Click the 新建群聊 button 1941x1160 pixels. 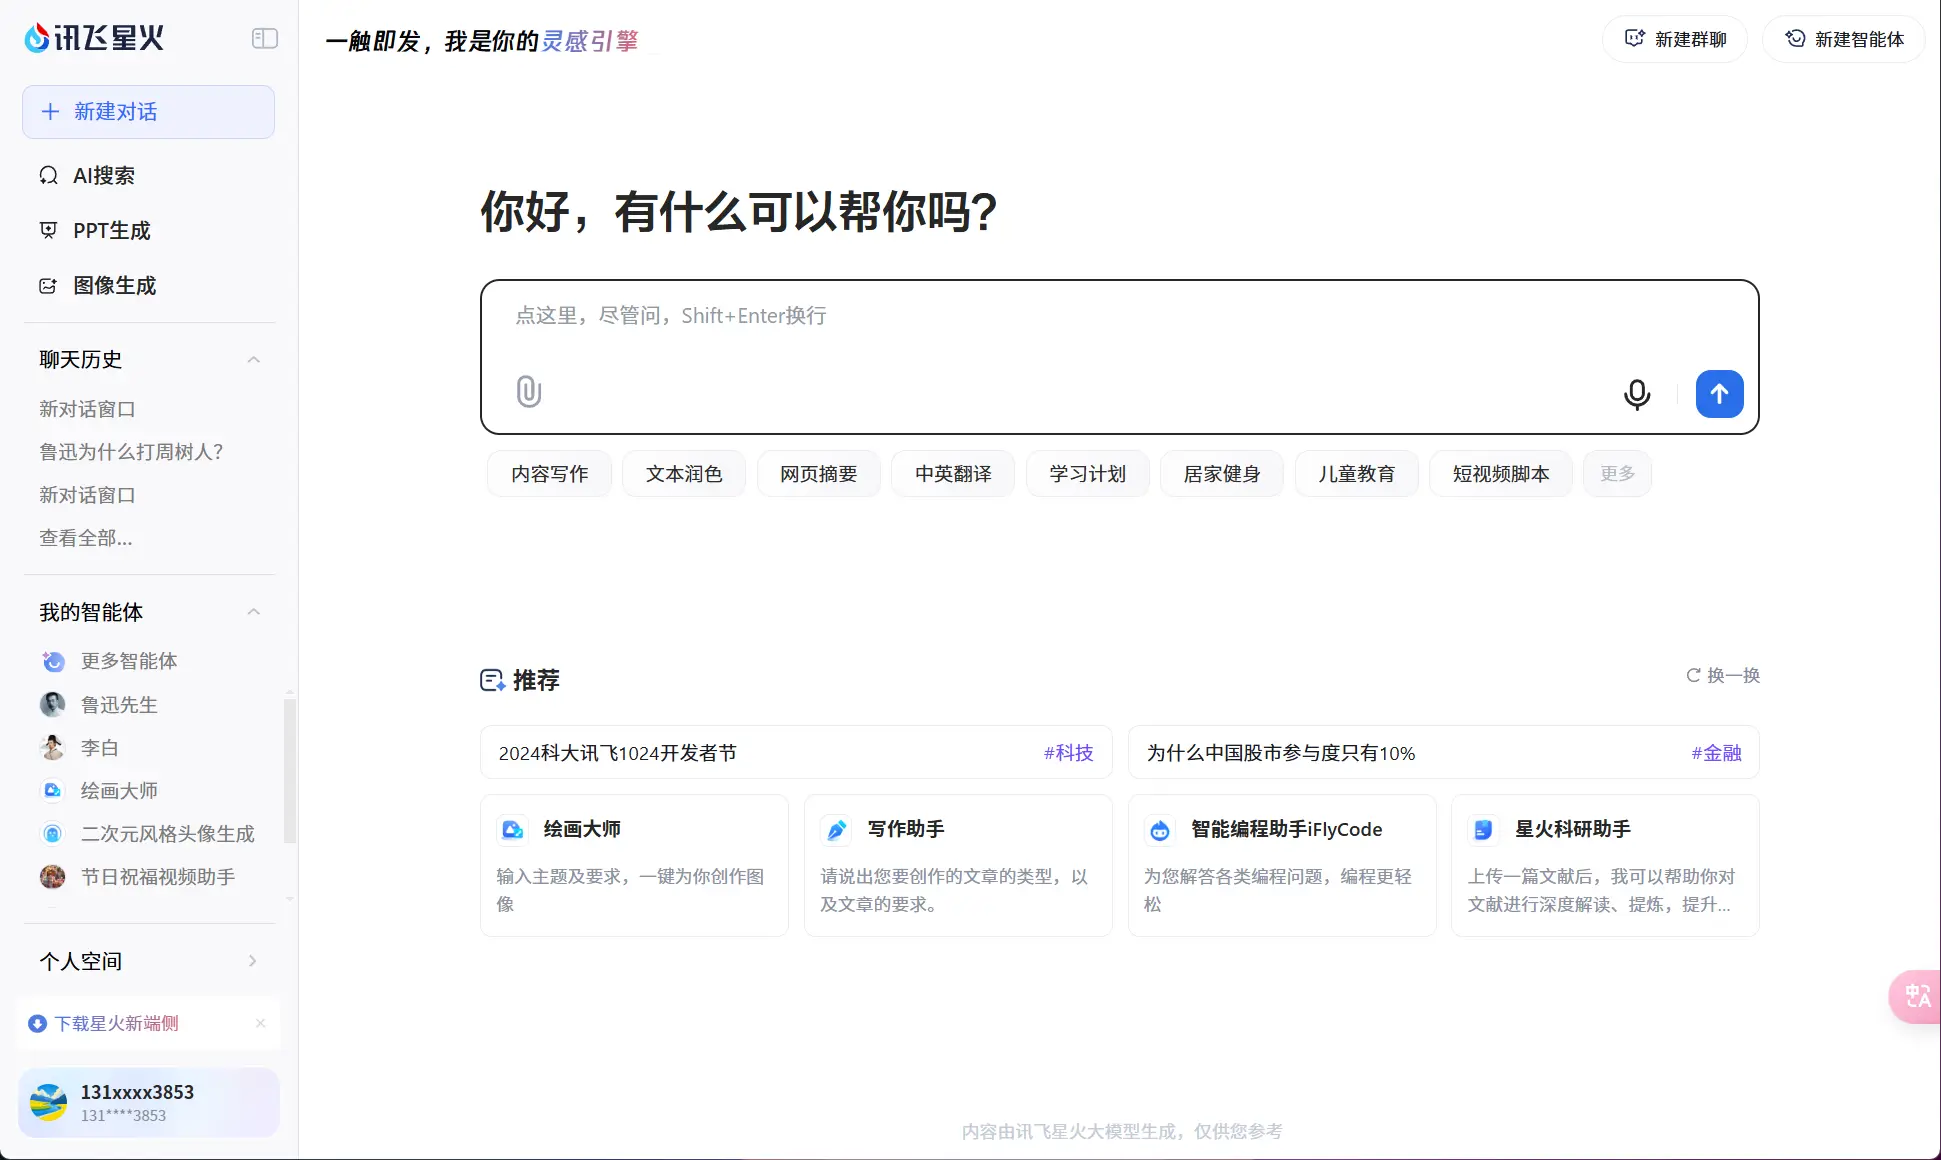click(1675, 39)
